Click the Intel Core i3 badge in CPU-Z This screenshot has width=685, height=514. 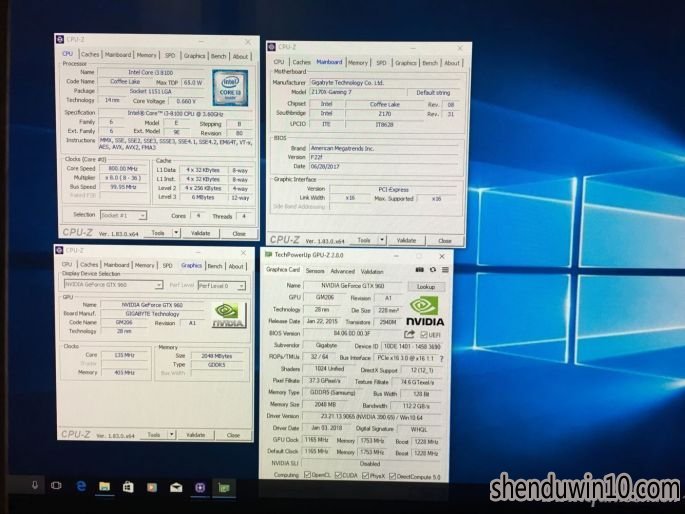[x=230, y=88]
